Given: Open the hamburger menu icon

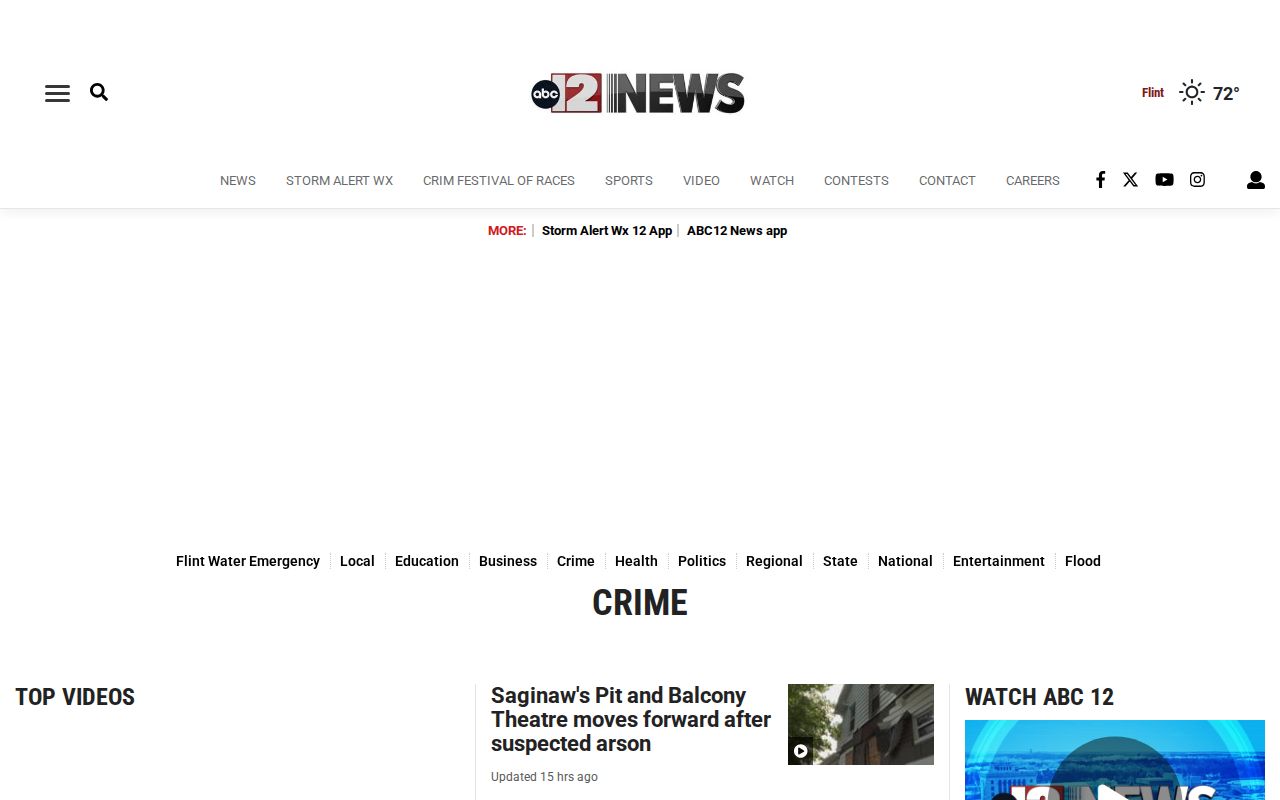Looking at the screenshot, I should pos(57,93).
